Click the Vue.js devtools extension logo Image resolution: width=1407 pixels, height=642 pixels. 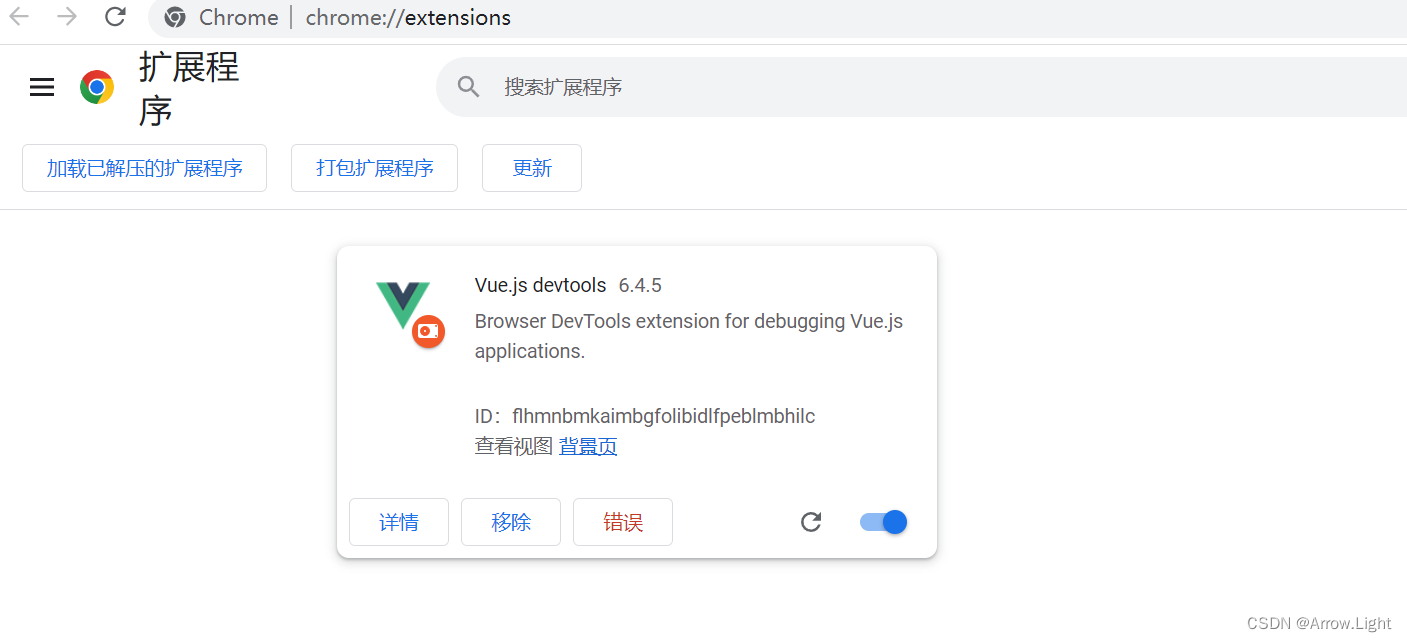[406, 310]
